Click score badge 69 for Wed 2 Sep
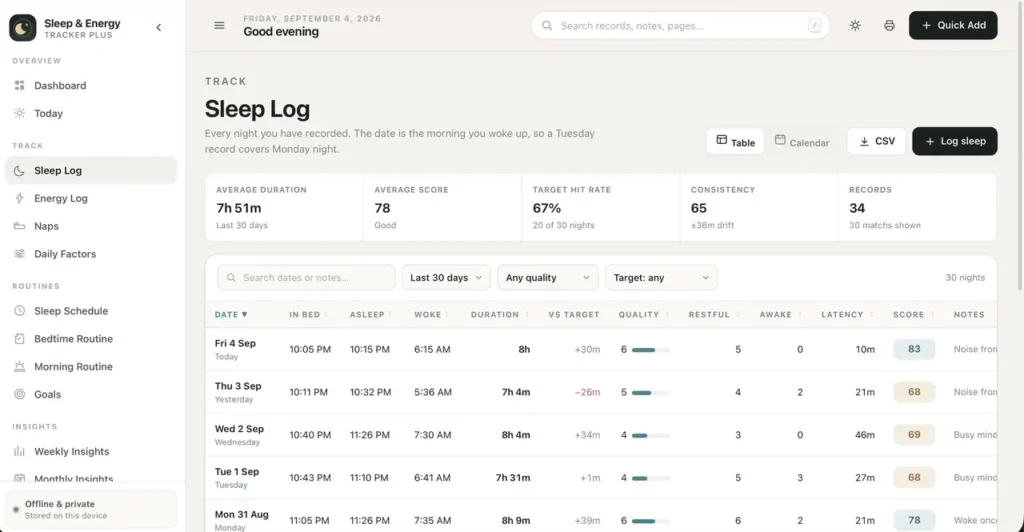This screenshot has height=532, width=1024. [914, 435]
